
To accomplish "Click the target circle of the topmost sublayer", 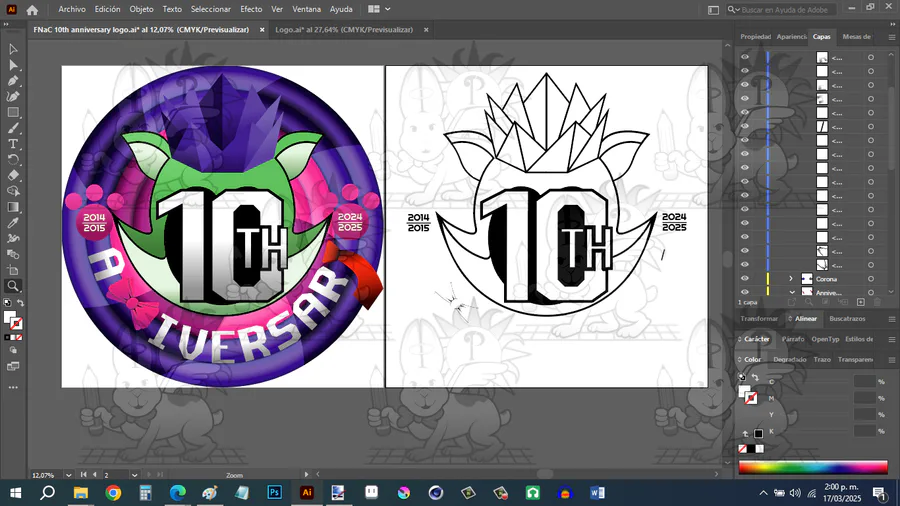I will coord(871,57).
